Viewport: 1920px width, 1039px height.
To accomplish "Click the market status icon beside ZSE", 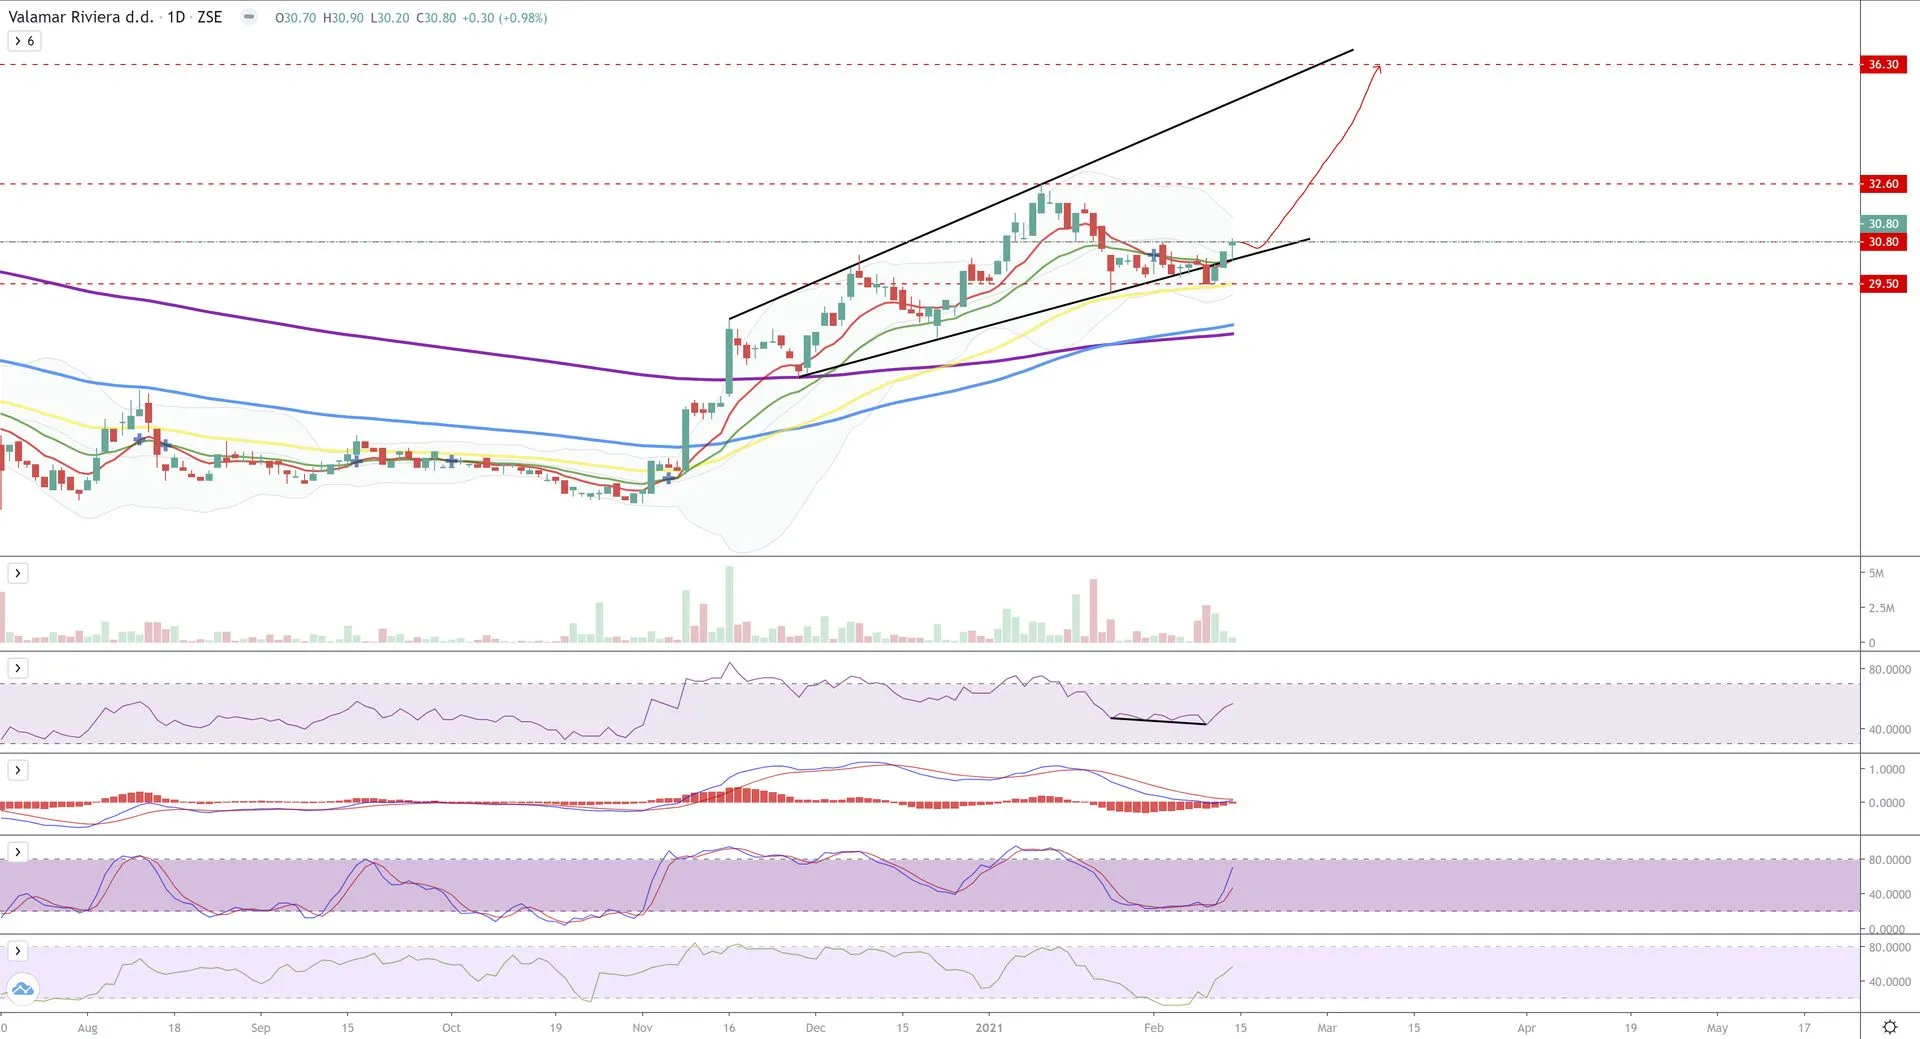I will point(249,17).
